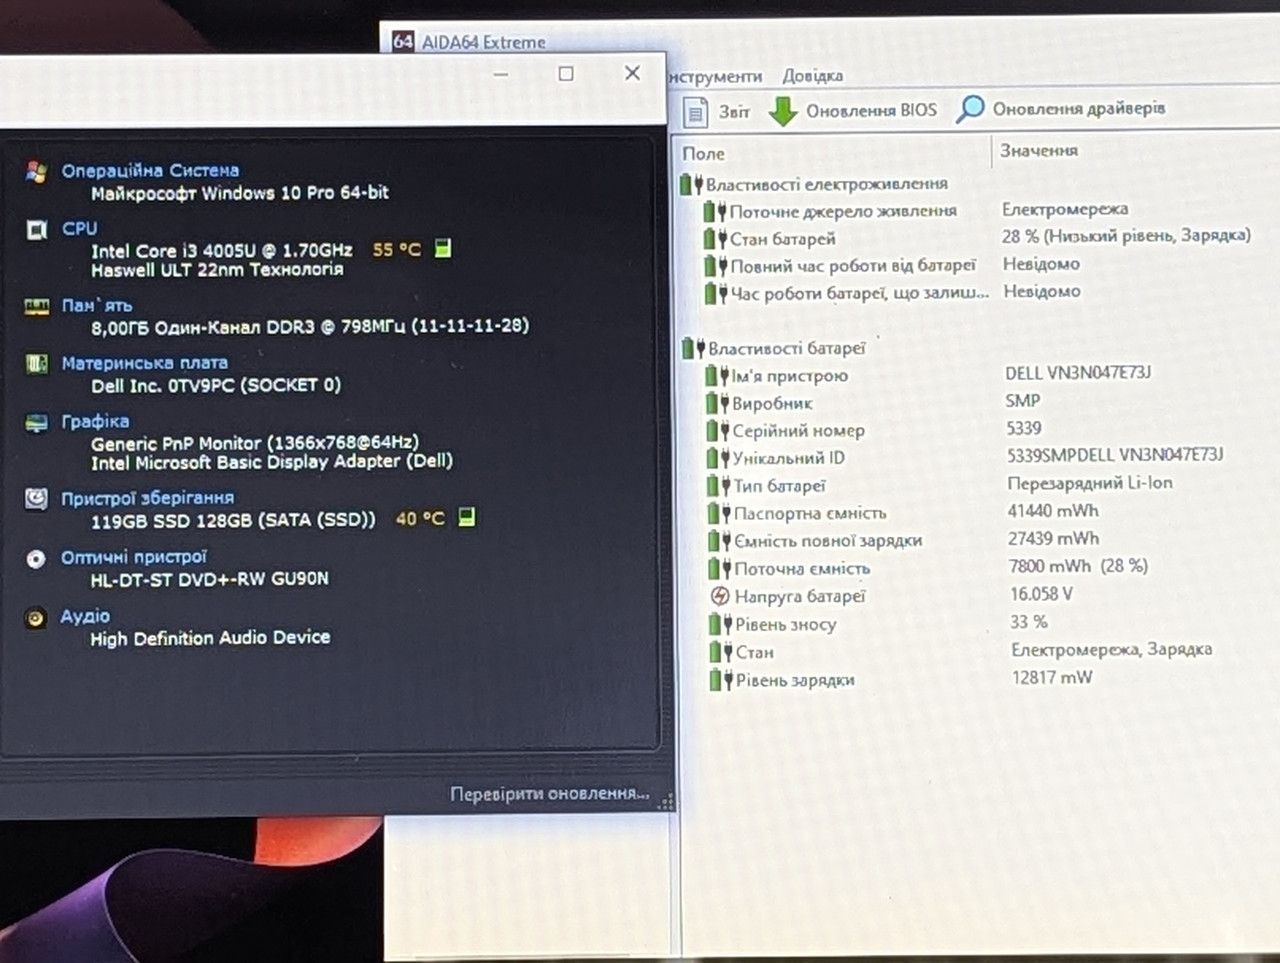Open the Інструменти menu in AIDA64
Screen dimensions: 1280x963
coord(715,76)
